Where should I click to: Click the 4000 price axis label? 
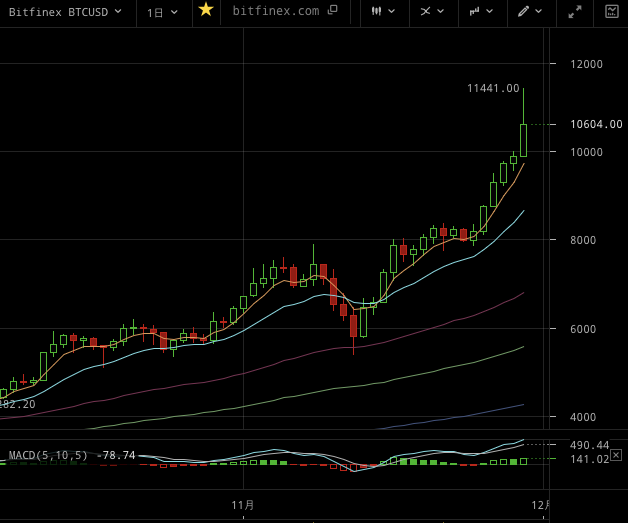tap(583, 417)
